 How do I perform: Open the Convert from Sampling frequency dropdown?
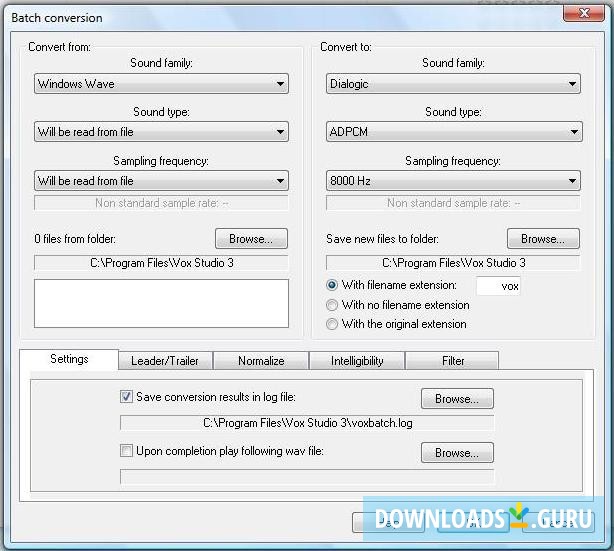coord(161,181)
